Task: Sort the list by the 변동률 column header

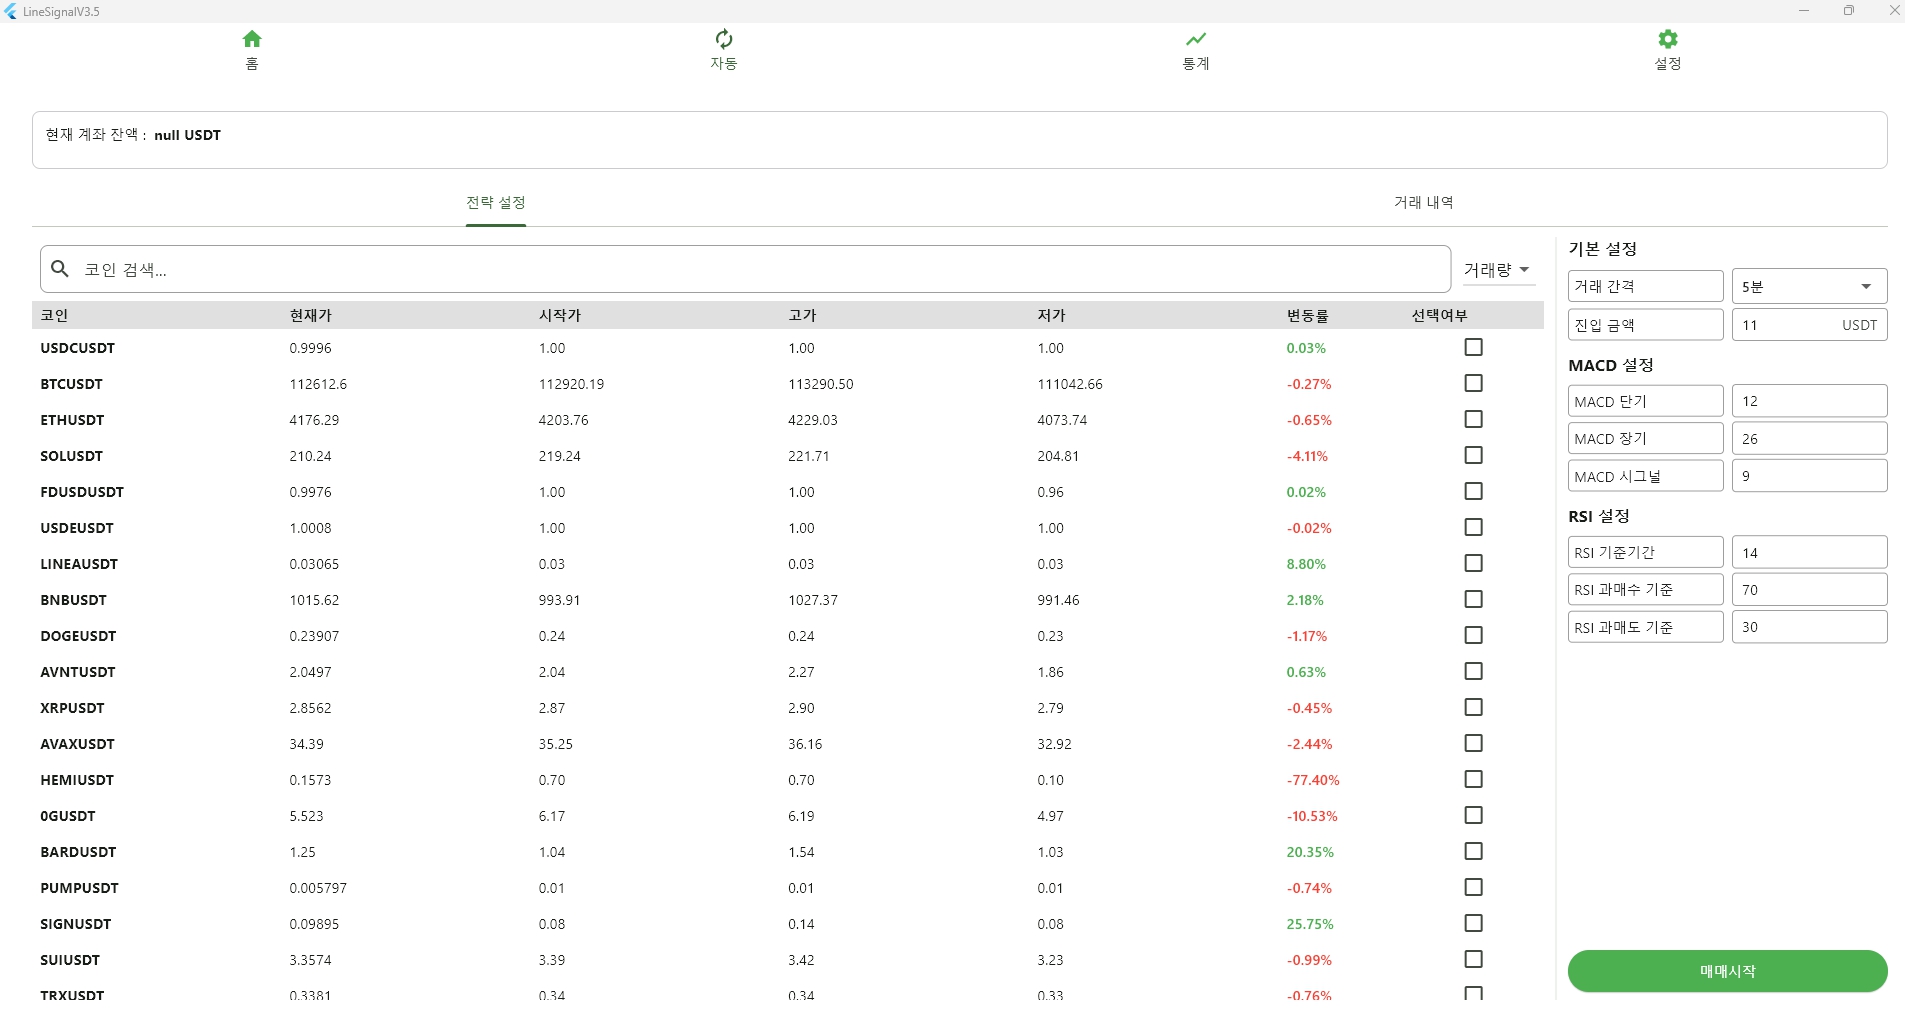Action: 1307,315
